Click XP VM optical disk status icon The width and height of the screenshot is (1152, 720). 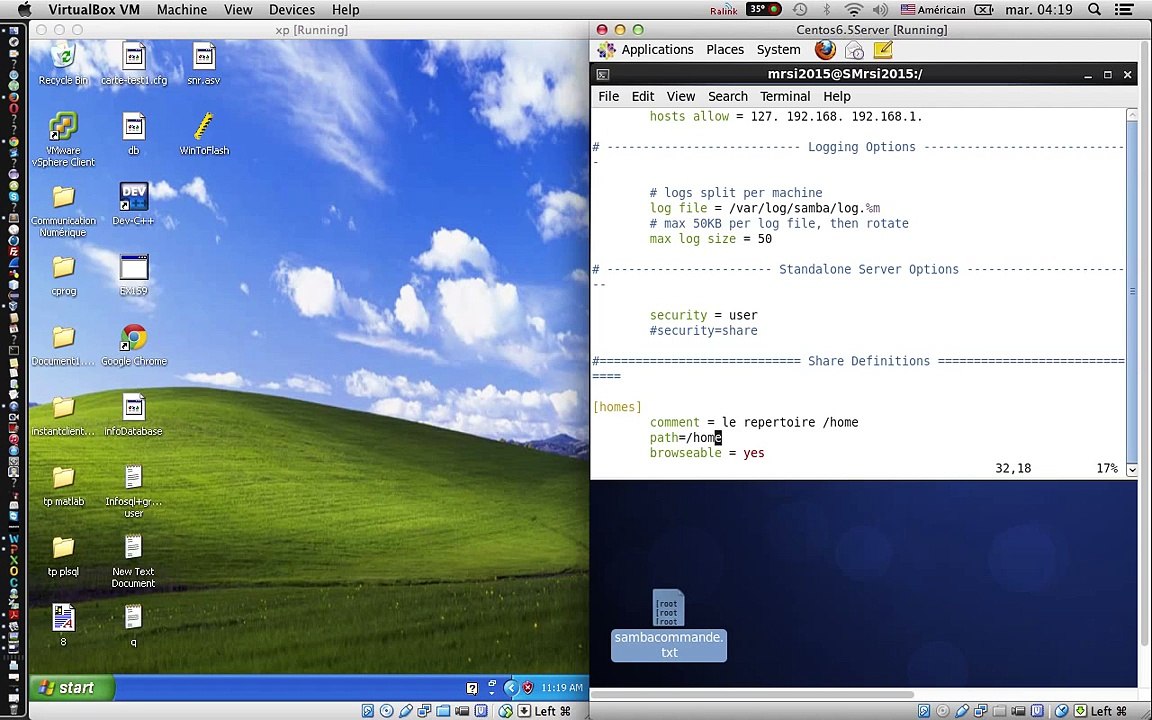coord(386,710)
